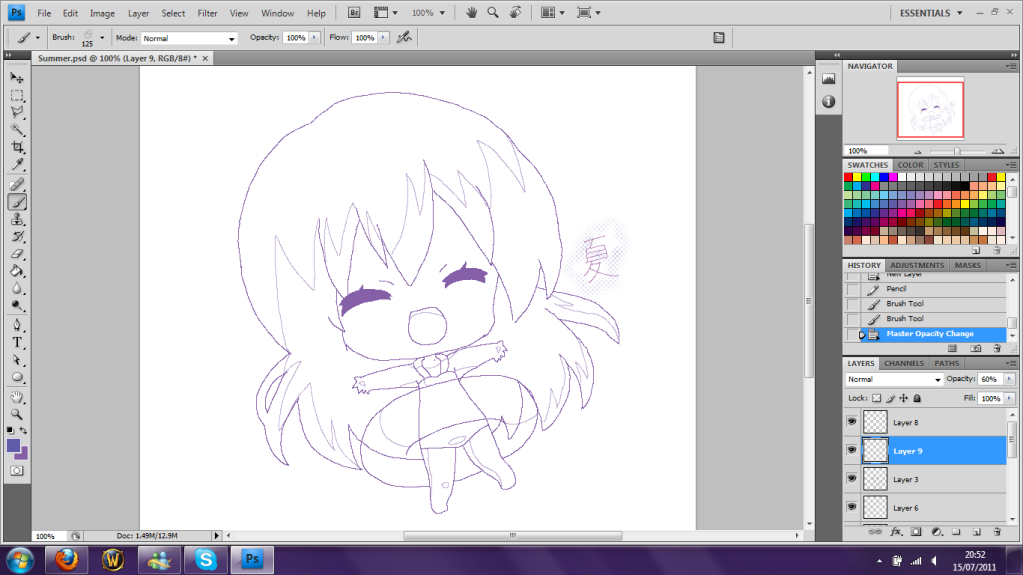
Task: Open the layer blend mode dropdown
Action: (x=894, y=379)
